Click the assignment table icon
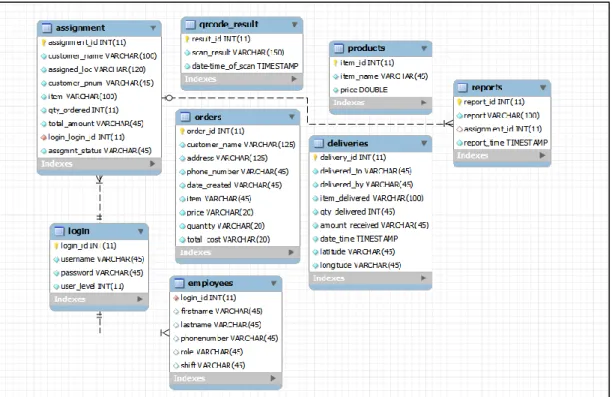This screenshot has width=612, height=397. (x=46, y=28)
